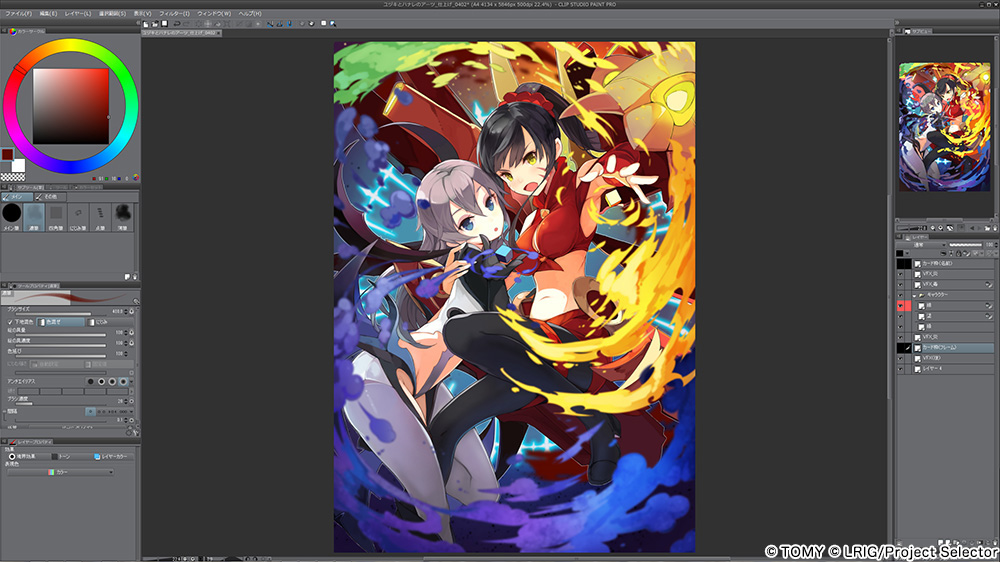Click the Navigator zoom out magnifier icon
This screenshot has height=562, width=1000.
[x=932, y=228]
